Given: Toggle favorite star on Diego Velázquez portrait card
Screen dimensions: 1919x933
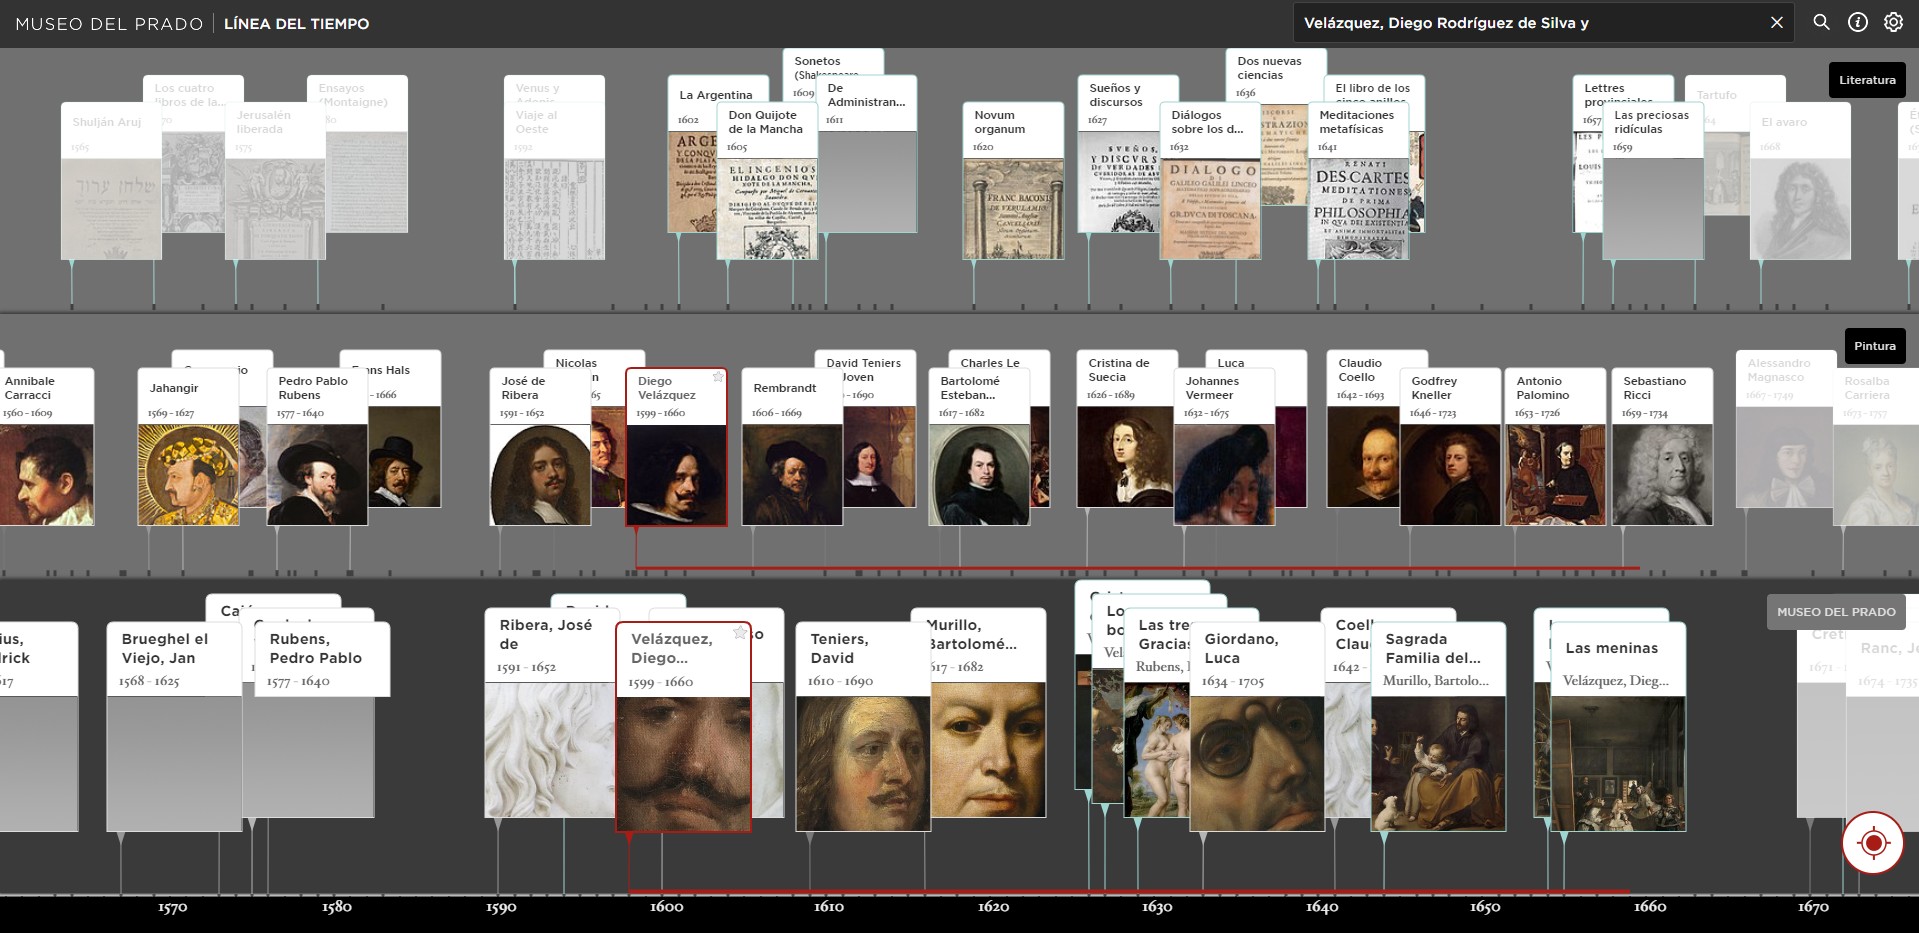Looking at the screenshot, I should [x=717, y=377].
